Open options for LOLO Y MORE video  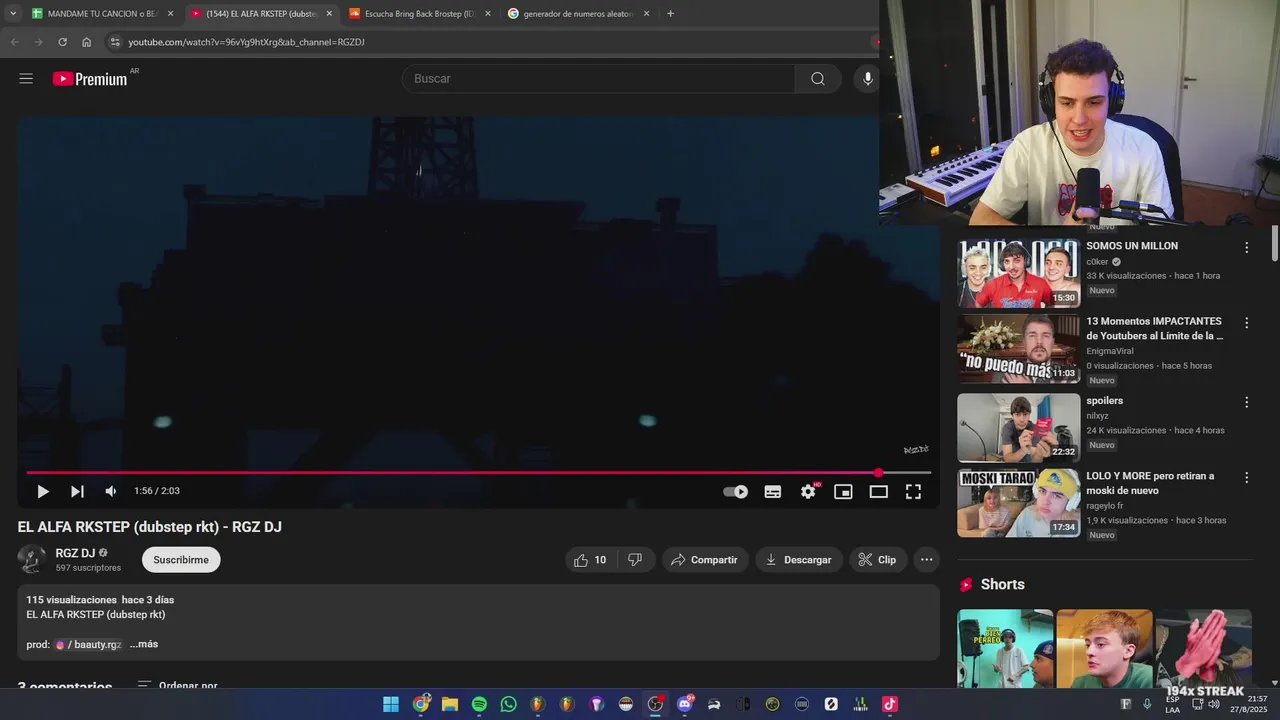(x=1246, y=478)
